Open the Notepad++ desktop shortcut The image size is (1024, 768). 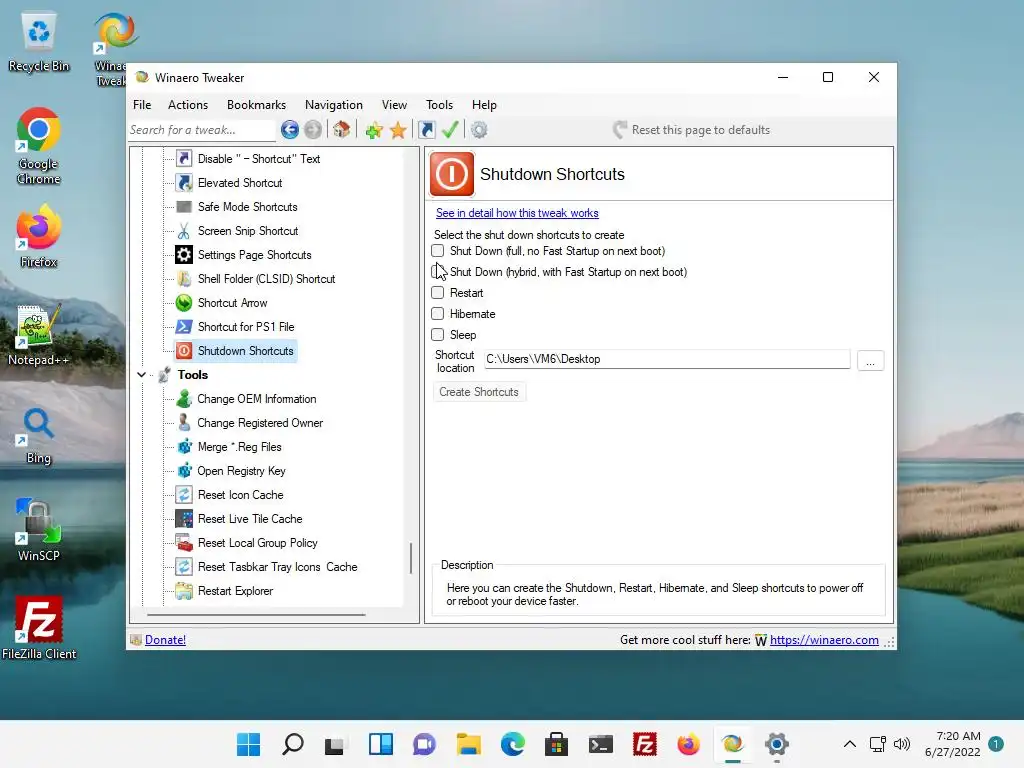pos(39,335)
